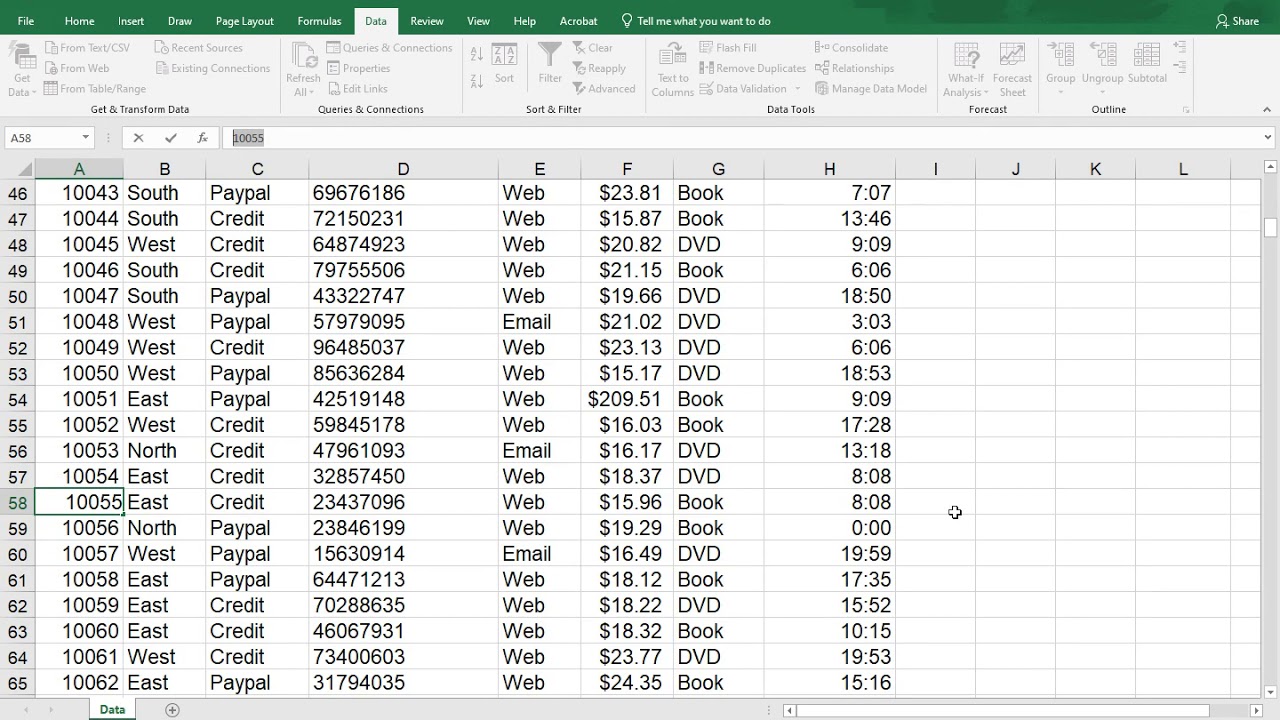Click cell with 69676186
1280x720 pixels.
point(403,192)
